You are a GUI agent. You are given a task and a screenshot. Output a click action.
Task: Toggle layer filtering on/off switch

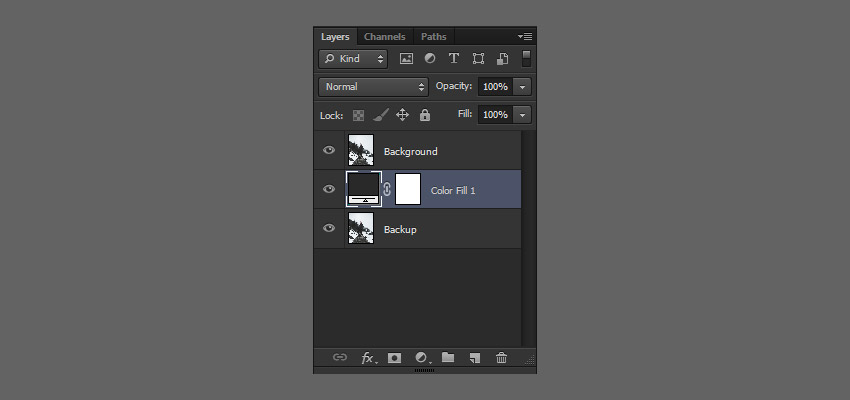pos(526,59)
